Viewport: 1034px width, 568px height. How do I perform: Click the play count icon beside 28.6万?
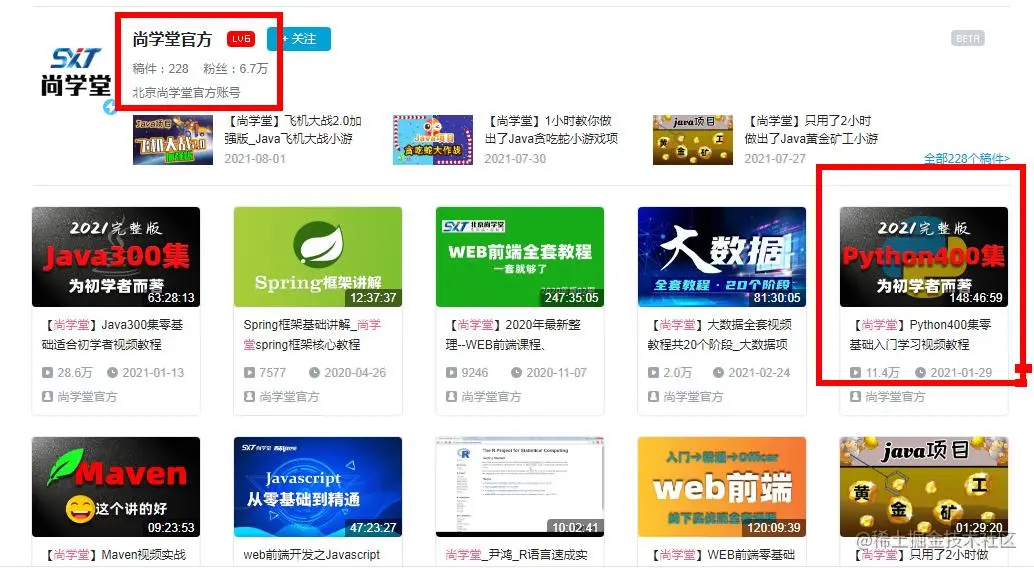(47, 373)
